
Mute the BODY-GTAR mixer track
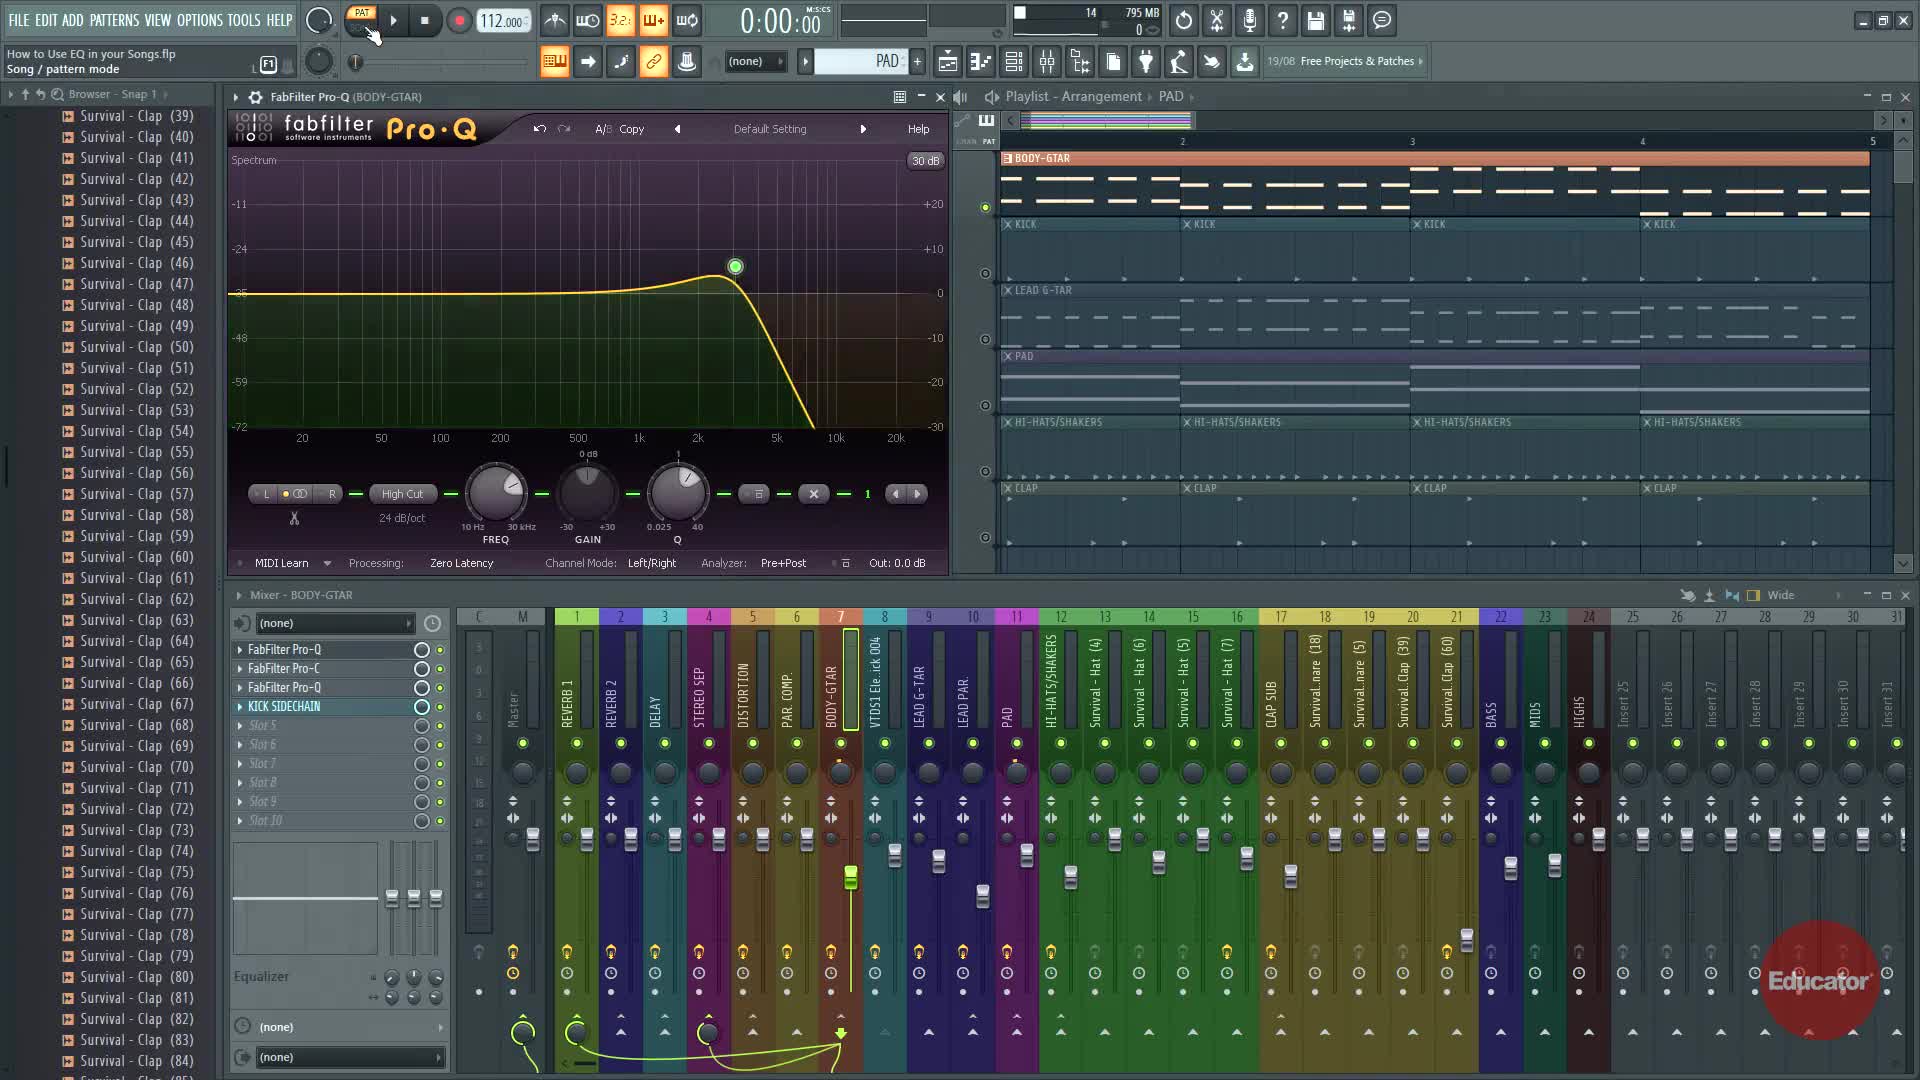click(841, 743)
